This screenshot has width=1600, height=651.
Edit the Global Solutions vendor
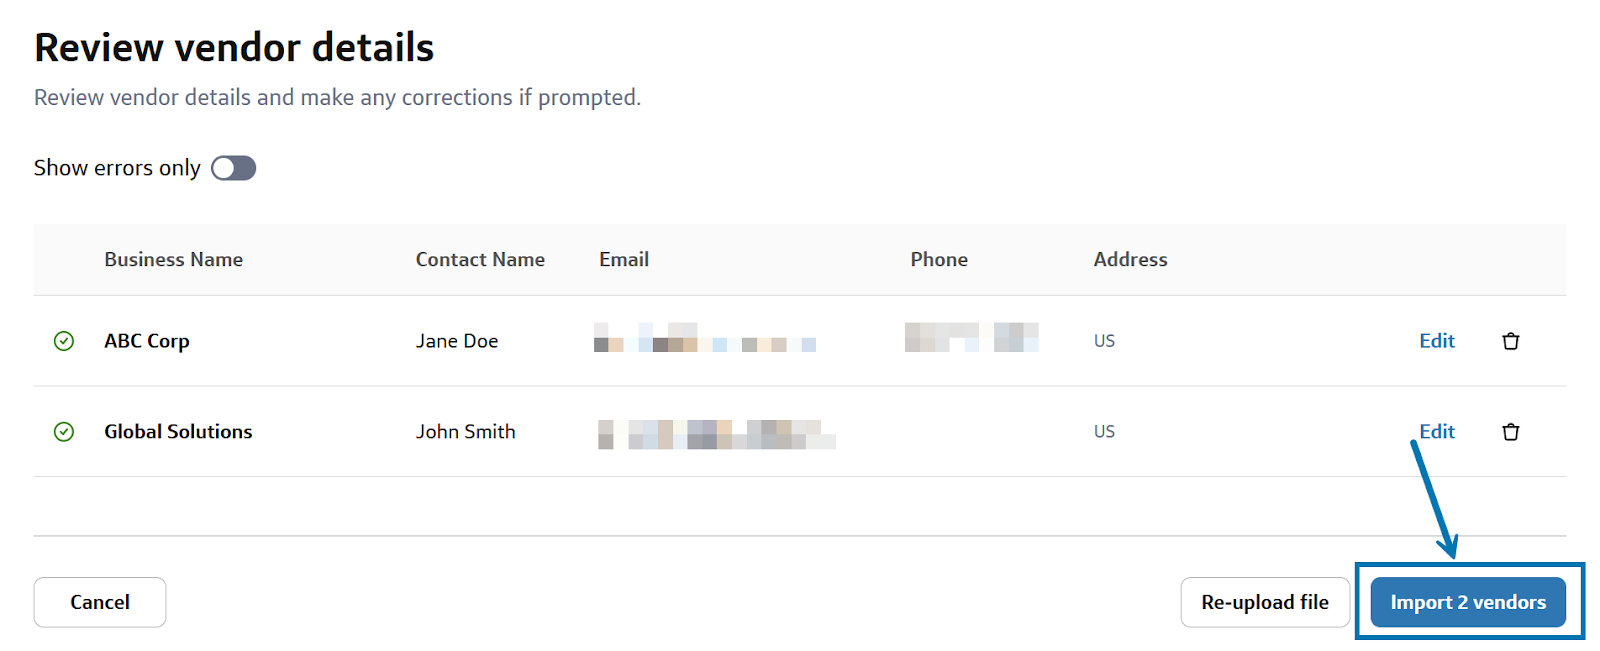click(1436, 432)
